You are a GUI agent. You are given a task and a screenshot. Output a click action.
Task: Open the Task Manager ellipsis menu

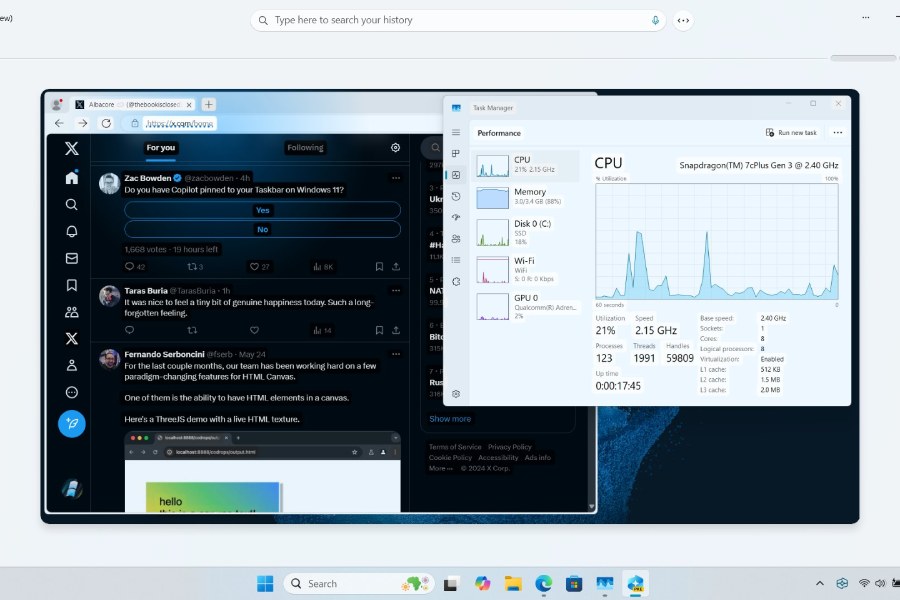pos(838,132)
